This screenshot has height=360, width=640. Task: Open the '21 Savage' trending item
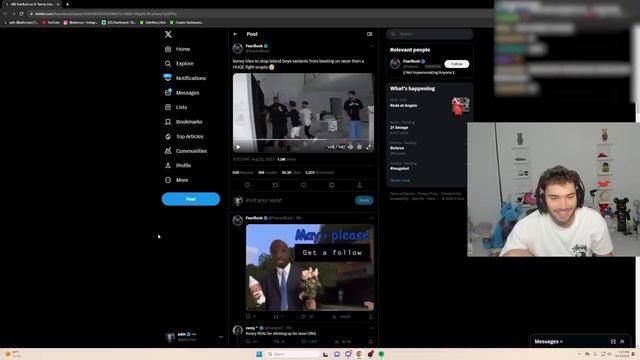click(x=429, y=127)
